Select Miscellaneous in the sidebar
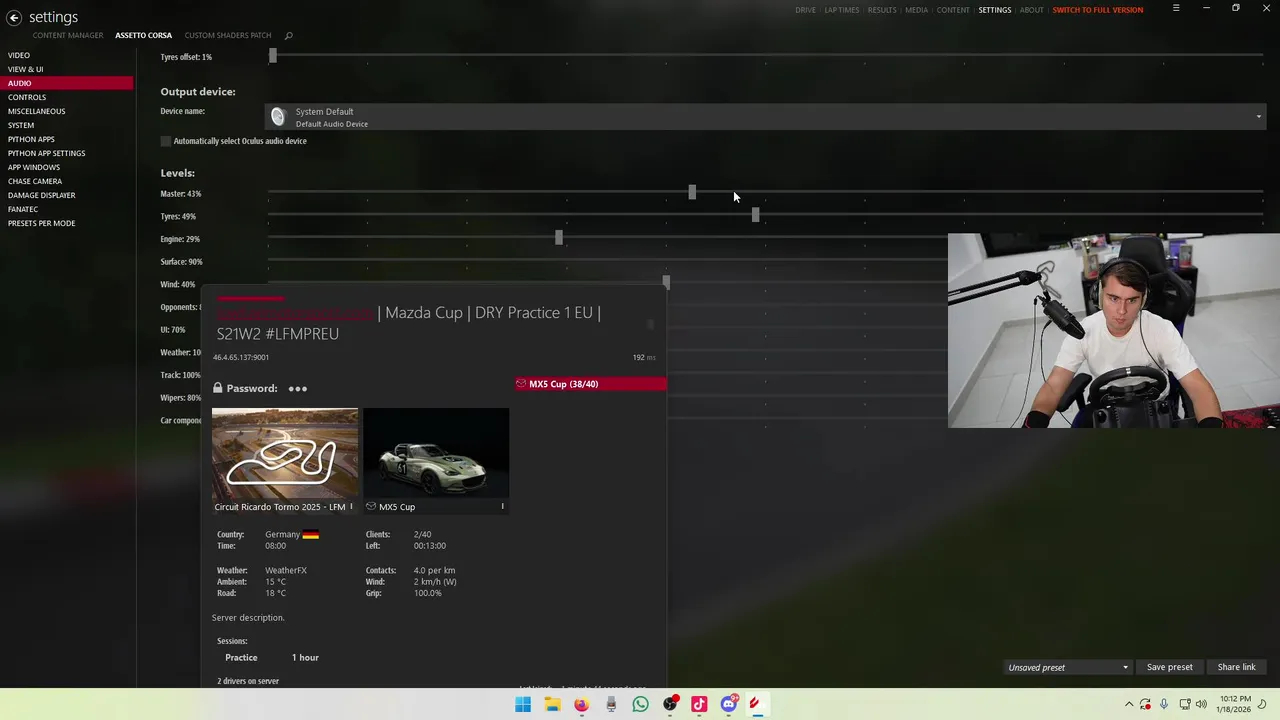This screenshot has height=720, width=1280. (36, 111)
